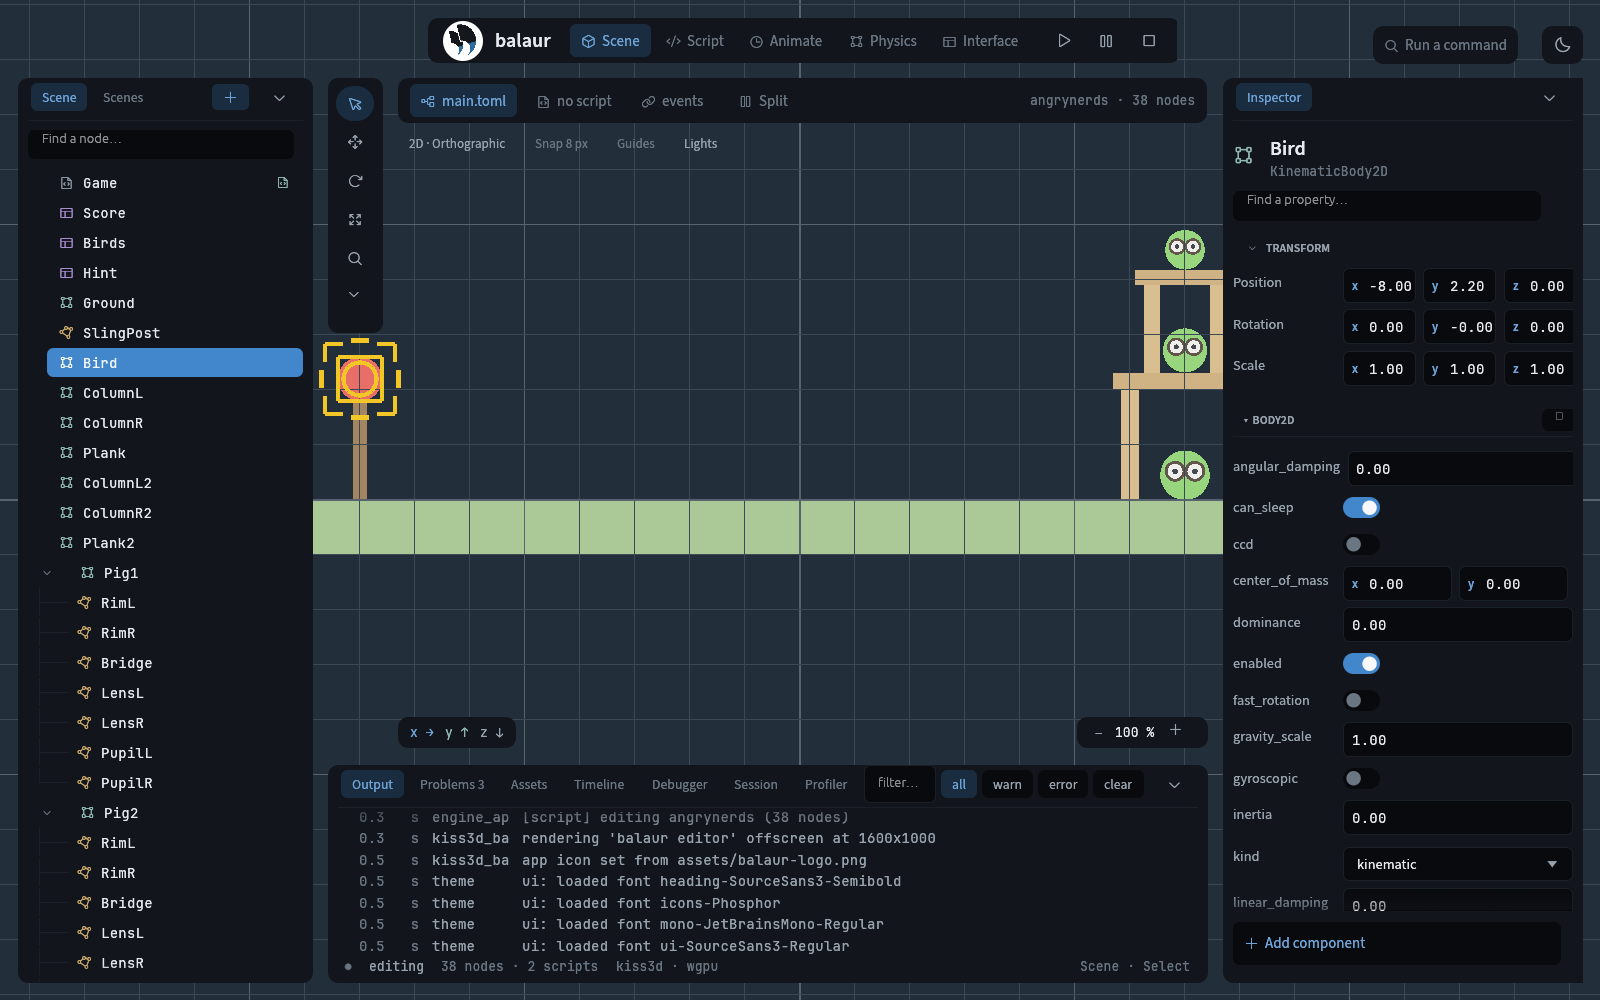This screenshot has height=1000, width=1600.
Task: Pause the running scene
Action: coord(1106,41)
